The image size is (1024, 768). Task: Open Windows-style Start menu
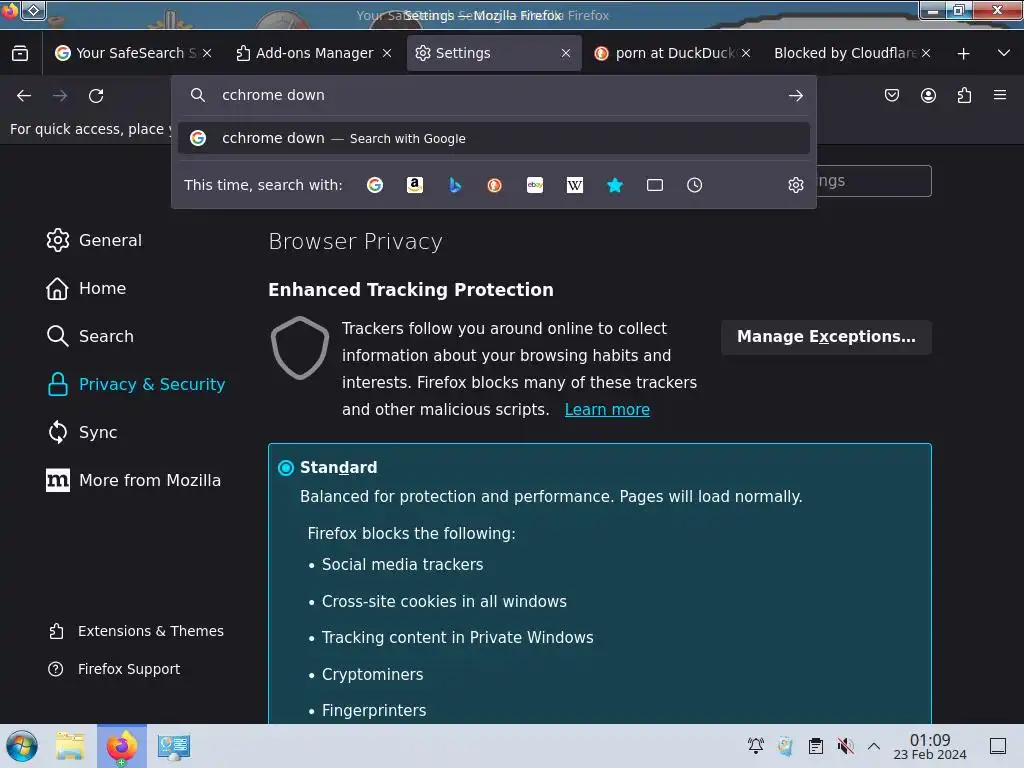coord(22,746)
